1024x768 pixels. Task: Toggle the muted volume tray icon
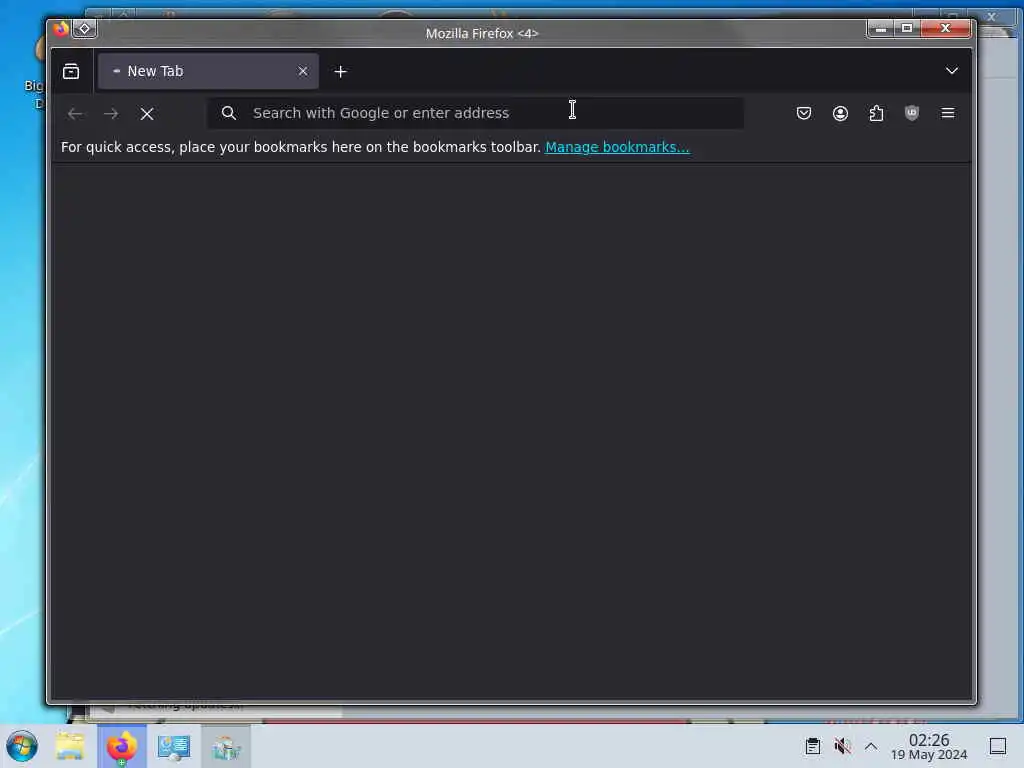[842, 746]
